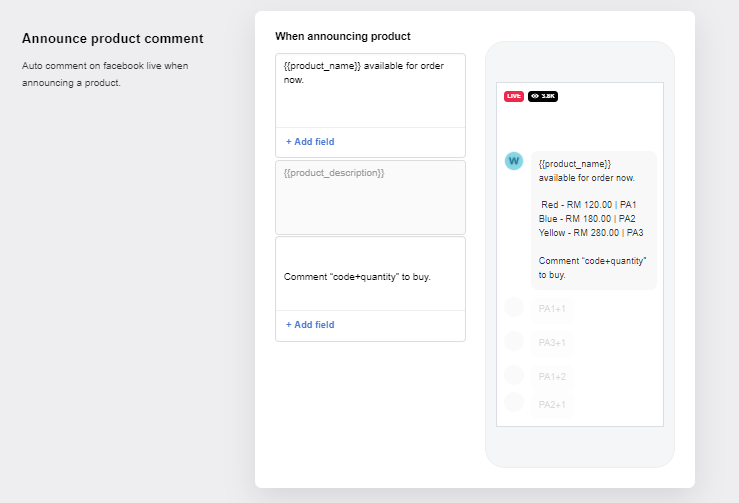Select the announcement comment bubble in preview
739x503 pixels.
tap(594, 220)
